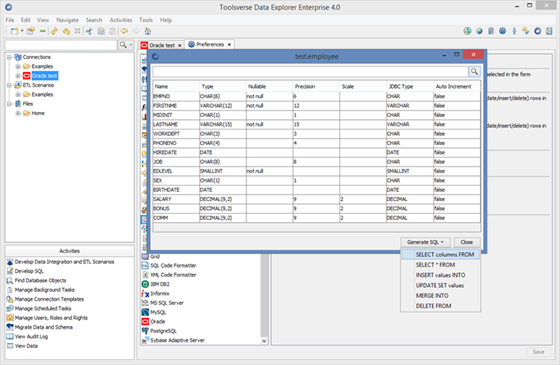Click the green minus Remove toolbar icon
Screen dimensions: 560x365
42,31
